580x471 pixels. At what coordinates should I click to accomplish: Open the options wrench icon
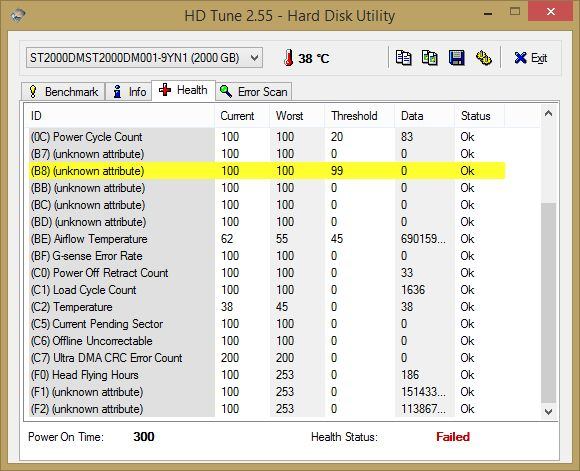pyautogui.click(x=483, y=58)
